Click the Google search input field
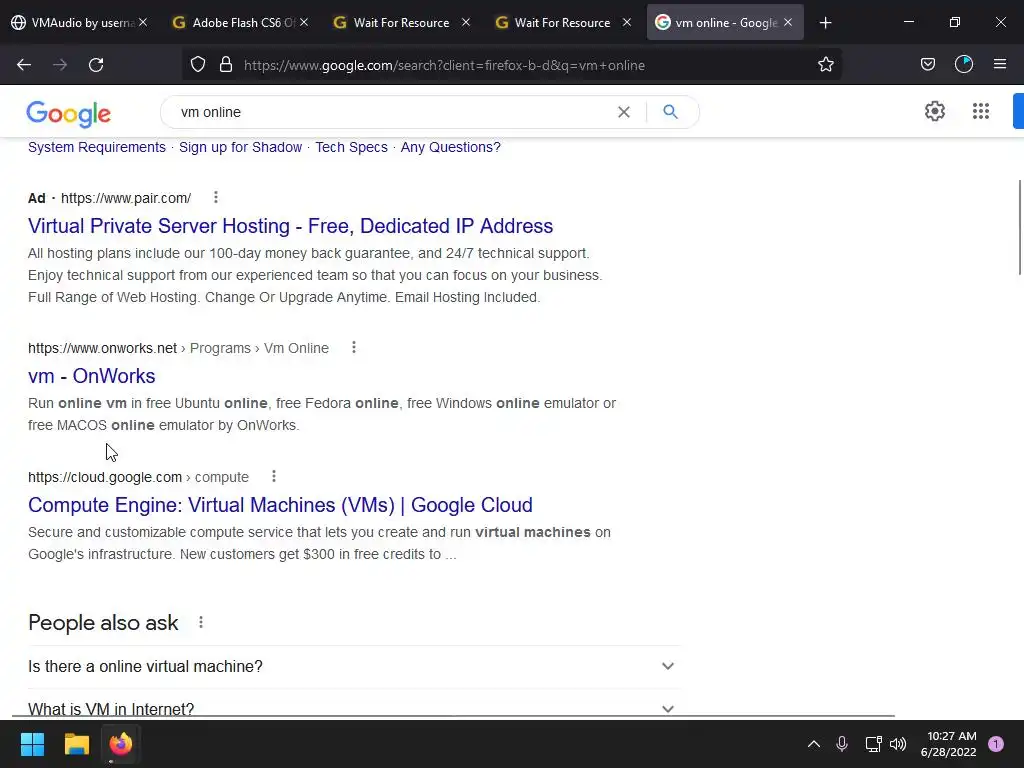The width and height of the screenshot is (1024, 768). 392,112
